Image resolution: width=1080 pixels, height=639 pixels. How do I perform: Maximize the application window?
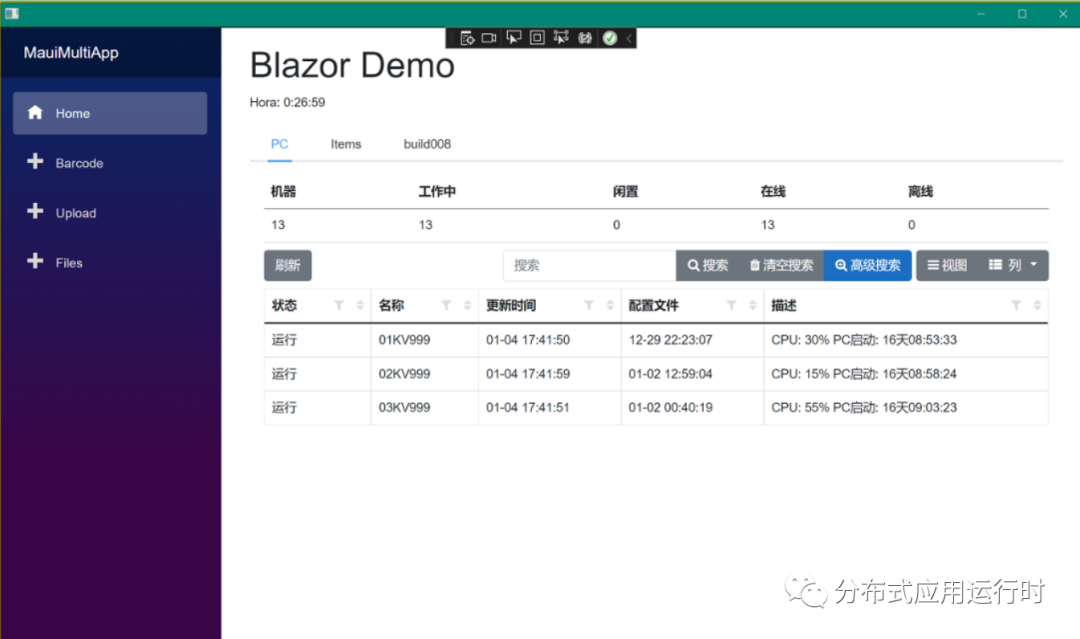tap(1022, 14)
